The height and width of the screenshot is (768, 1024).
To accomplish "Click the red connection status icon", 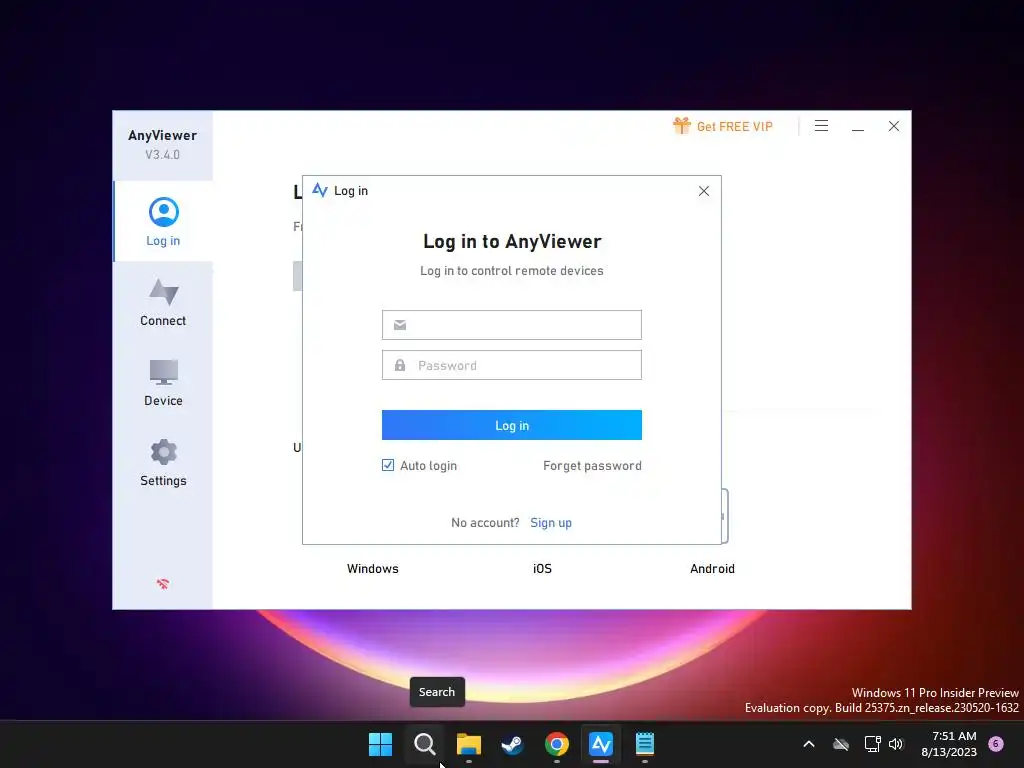I will 163,584.
